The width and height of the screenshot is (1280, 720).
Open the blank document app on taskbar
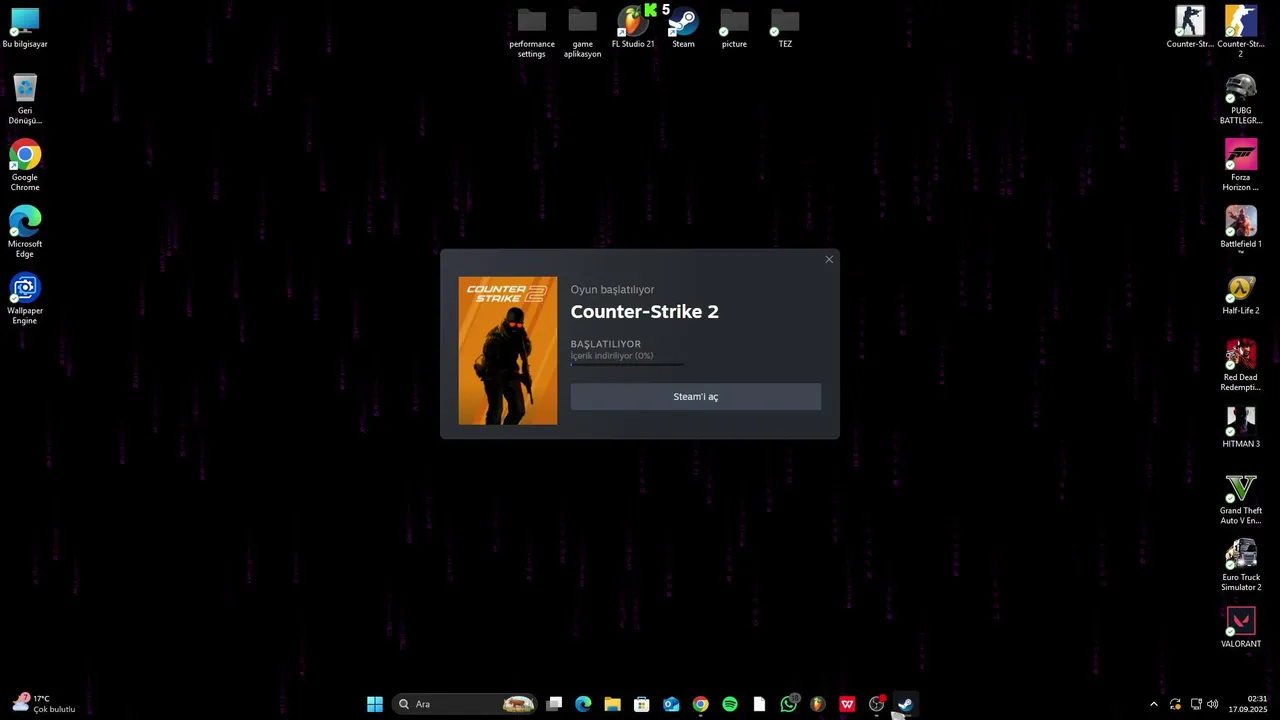759,704
